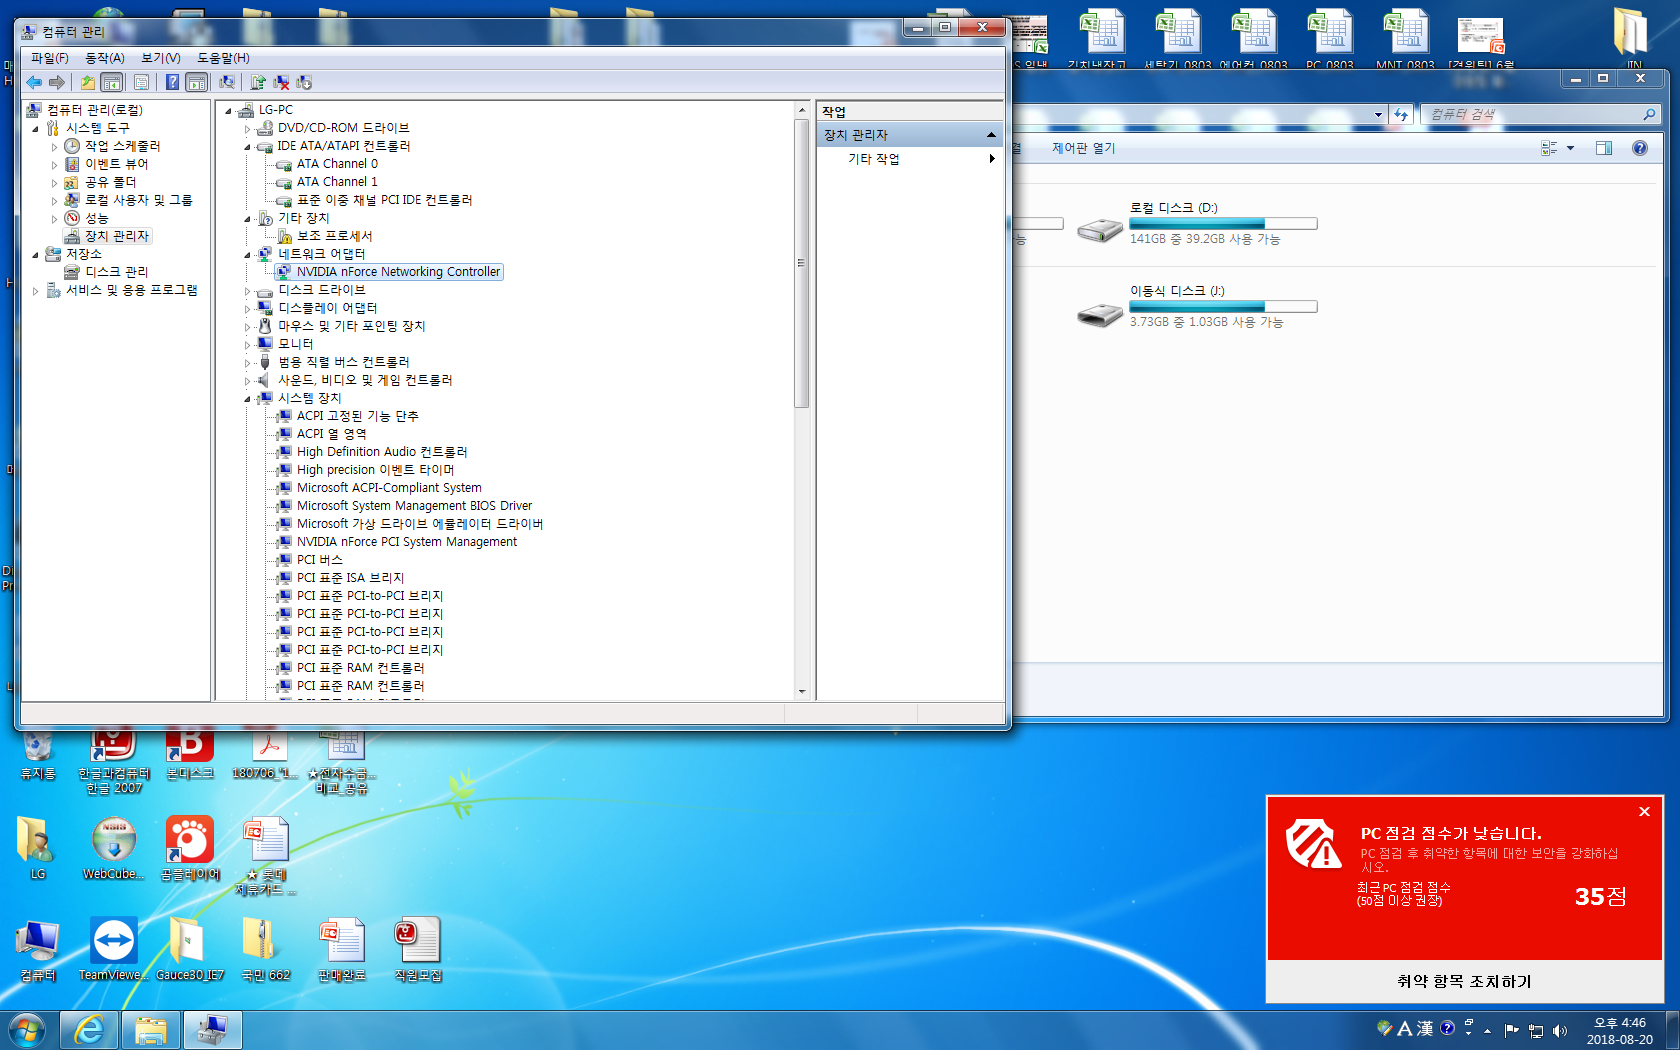This screenshot has width=1680, height=1050.
Task: Click the network icon in system tray
Action: click(1535, 1031)
